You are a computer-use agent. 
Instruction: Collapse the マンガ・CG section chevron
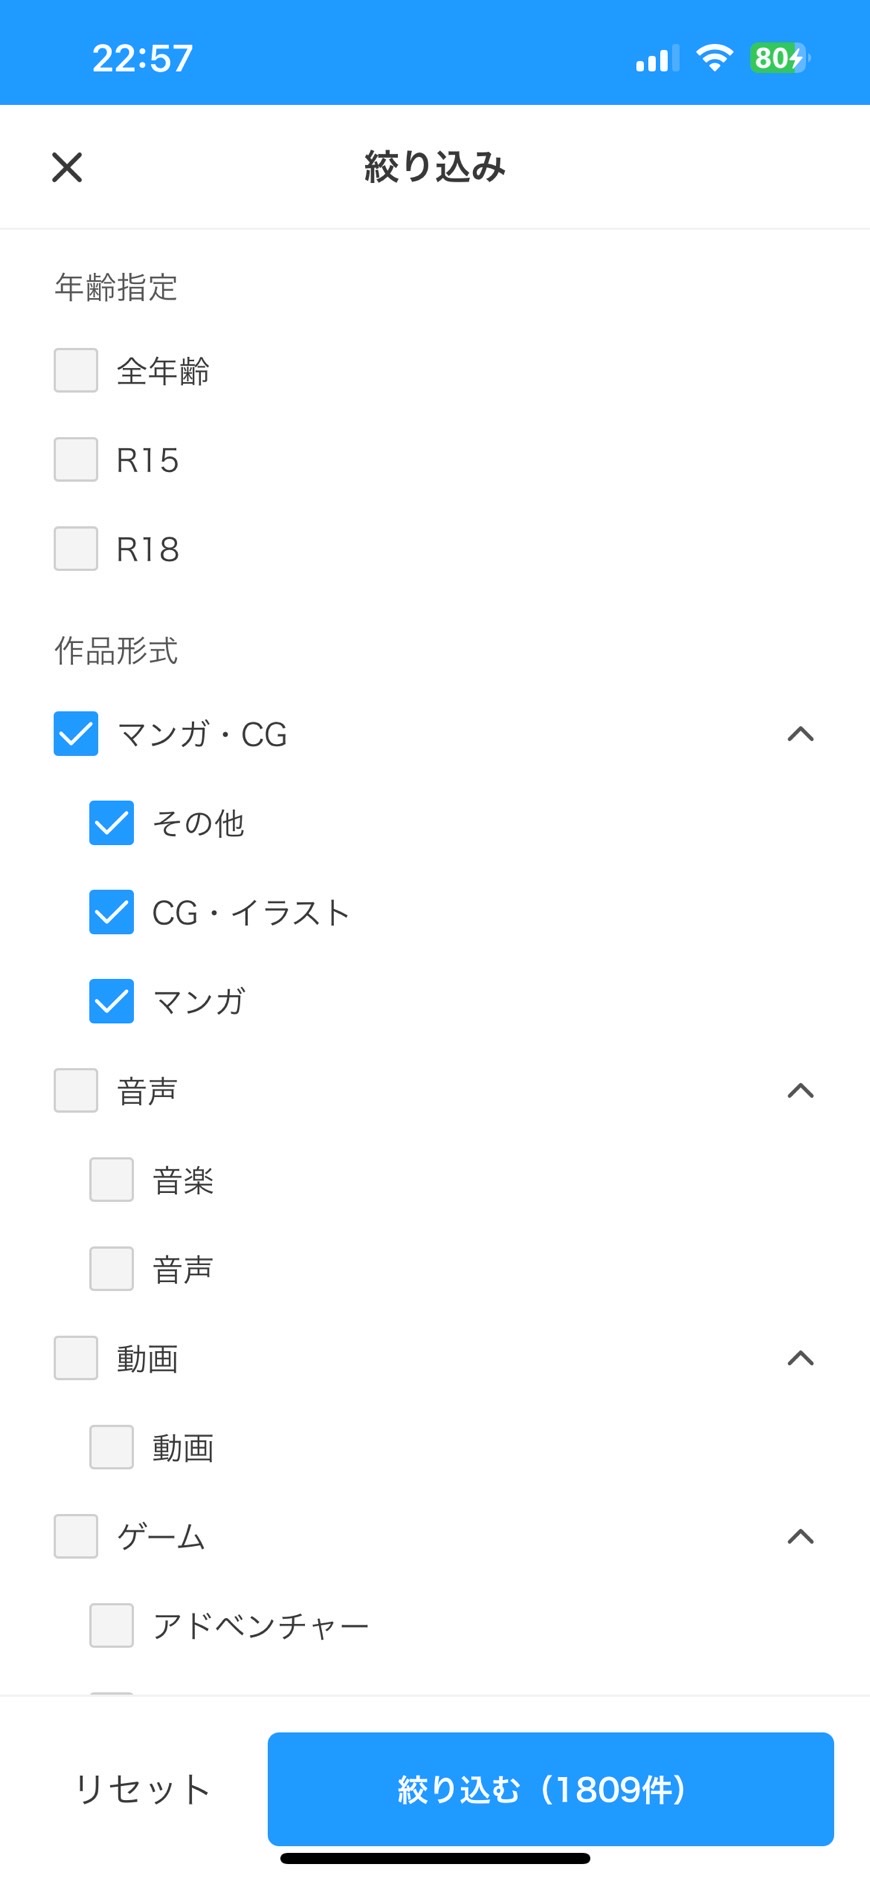801,734
